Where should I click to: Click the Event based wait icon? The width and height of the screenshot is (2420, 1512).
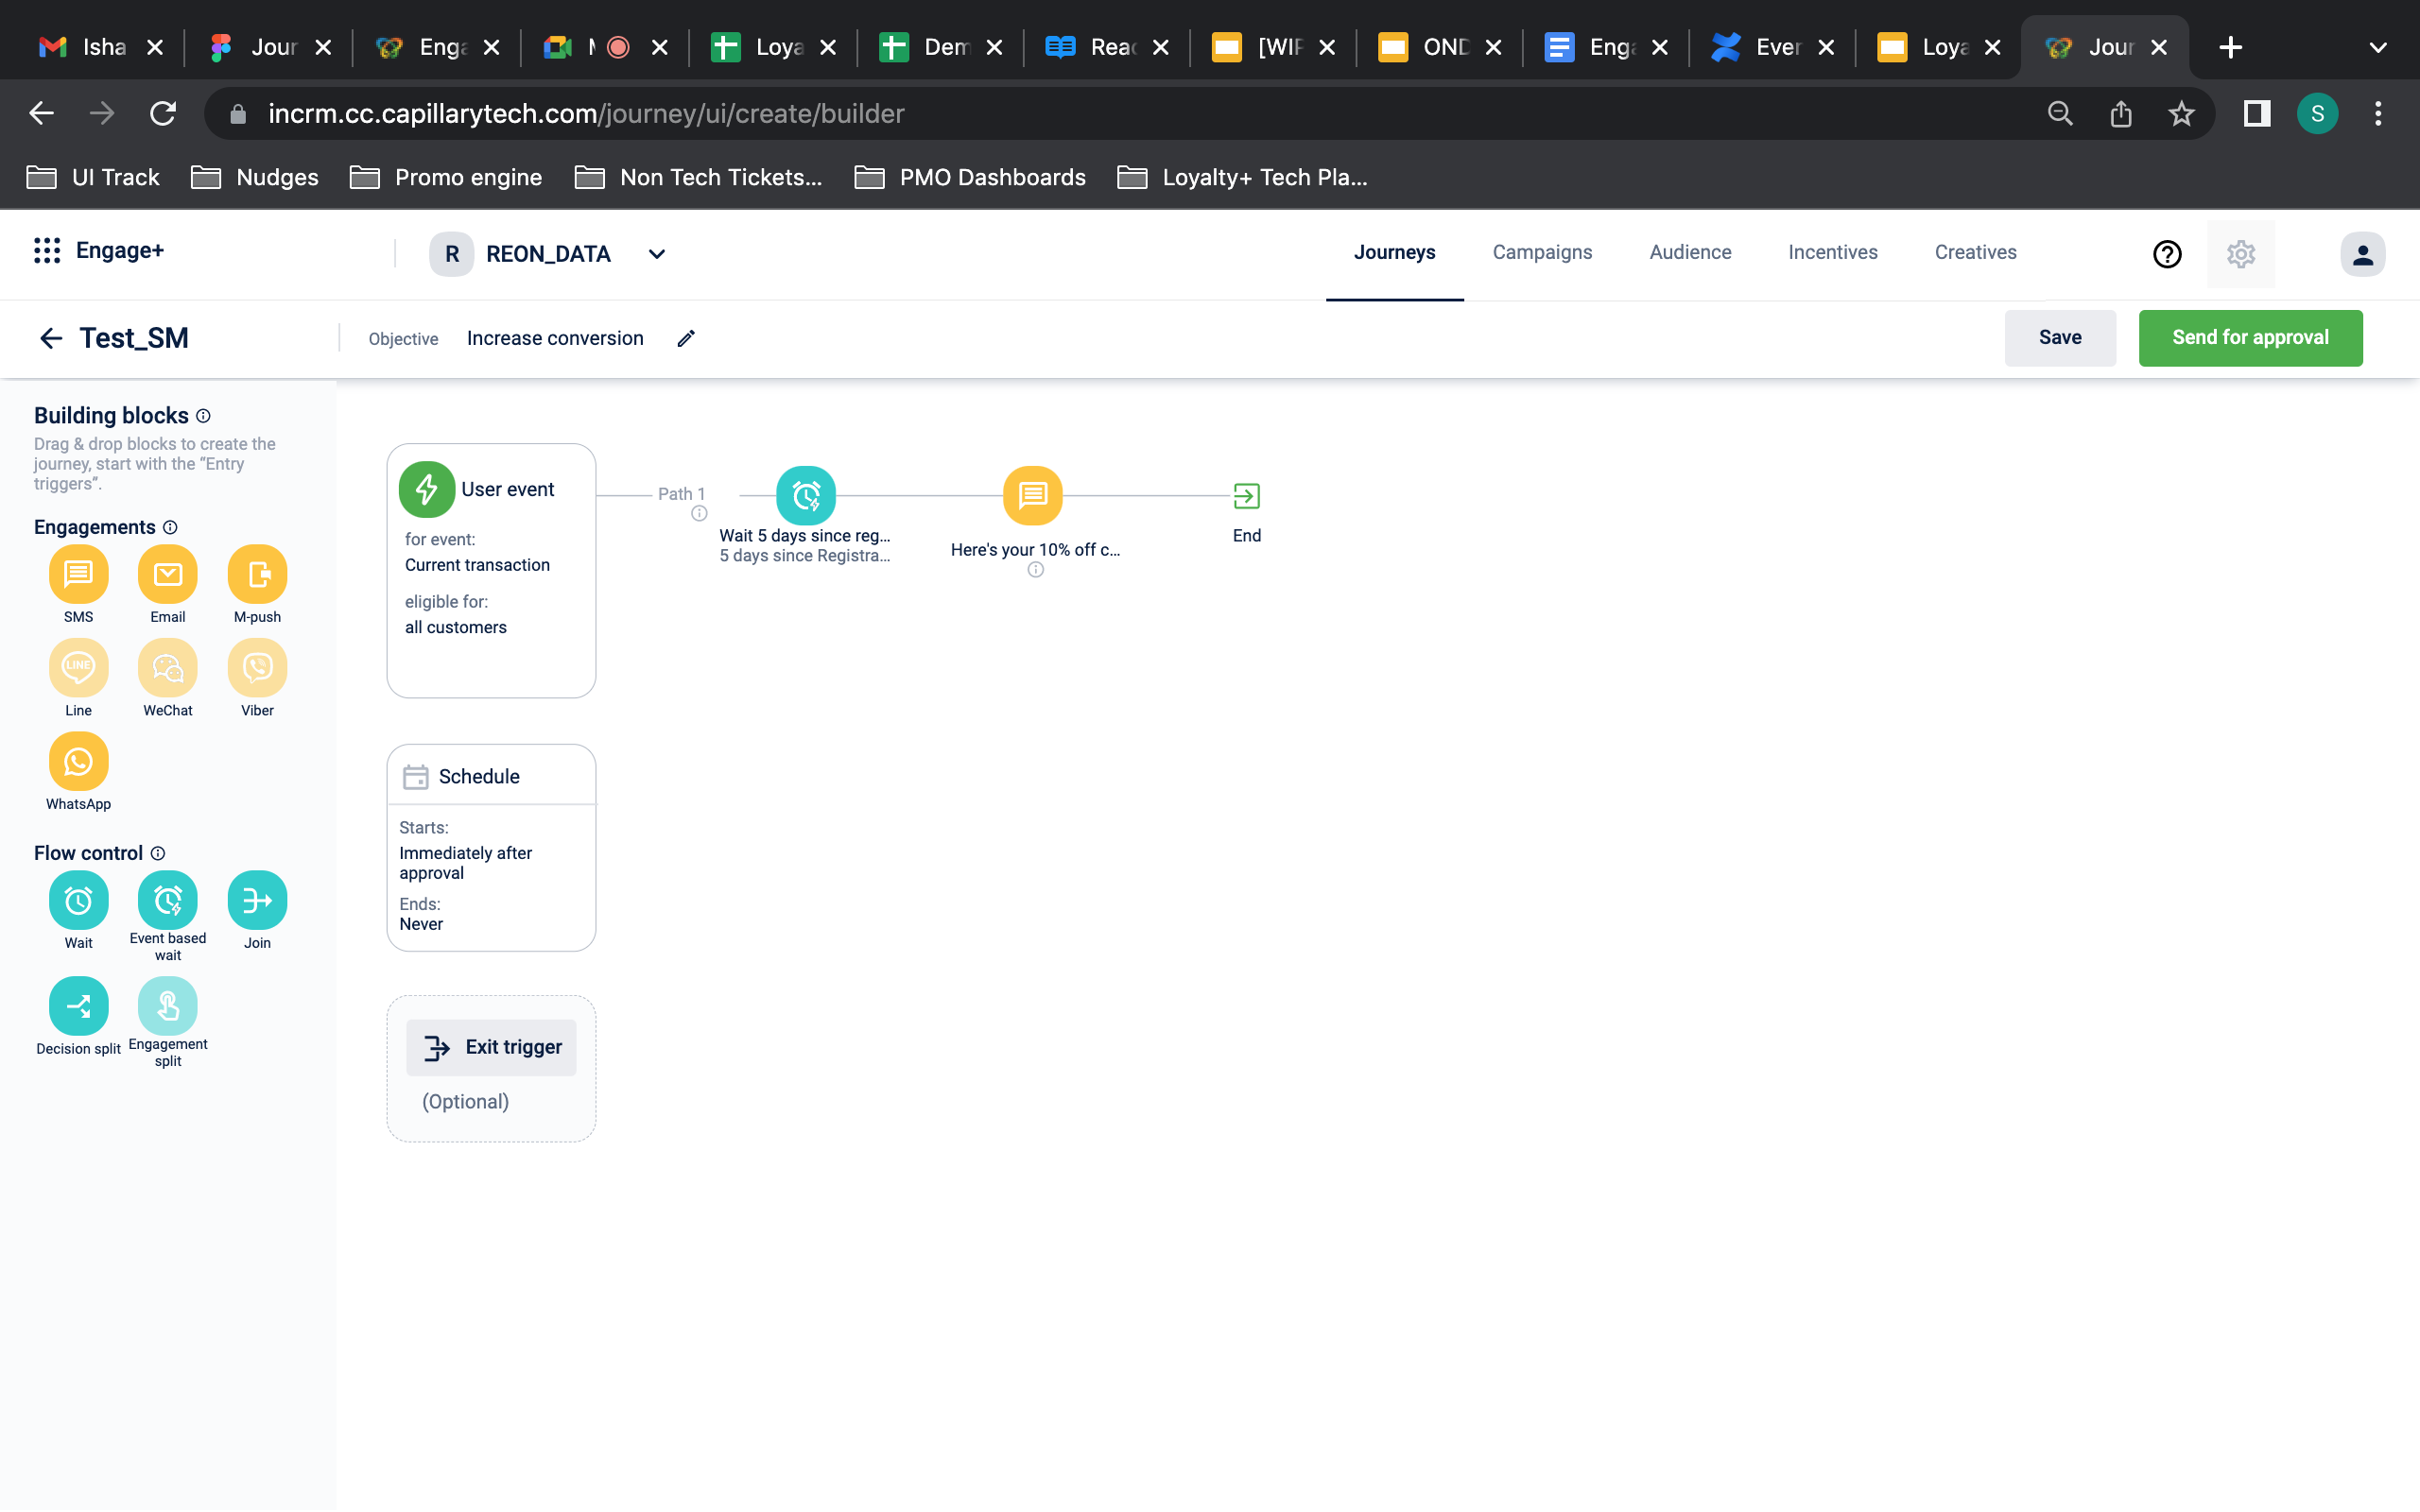pyautogui.click(x=167, y=899)
